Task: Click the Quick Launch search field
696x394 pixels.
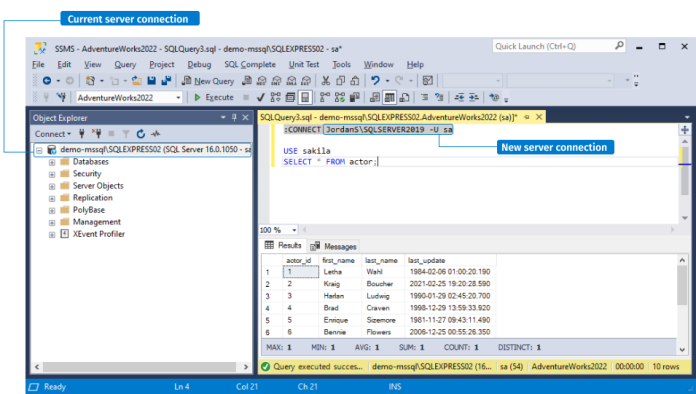Action: [x=558, y=46]
